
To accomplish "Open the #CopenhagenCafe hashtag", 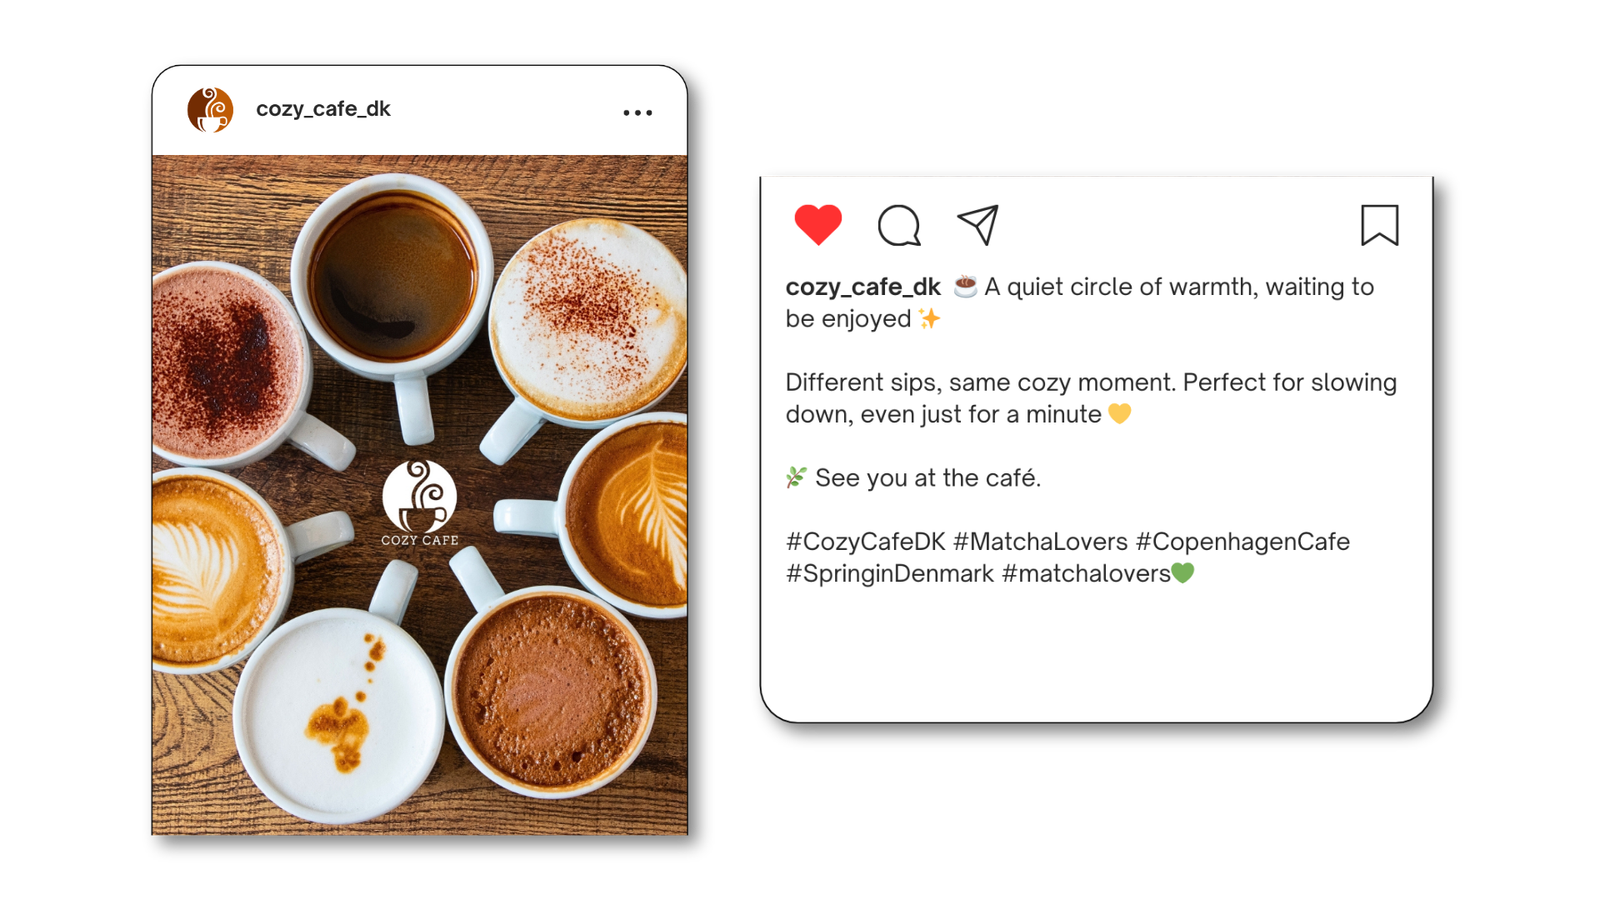I will pyautogui.click(x=1243, y=542).
